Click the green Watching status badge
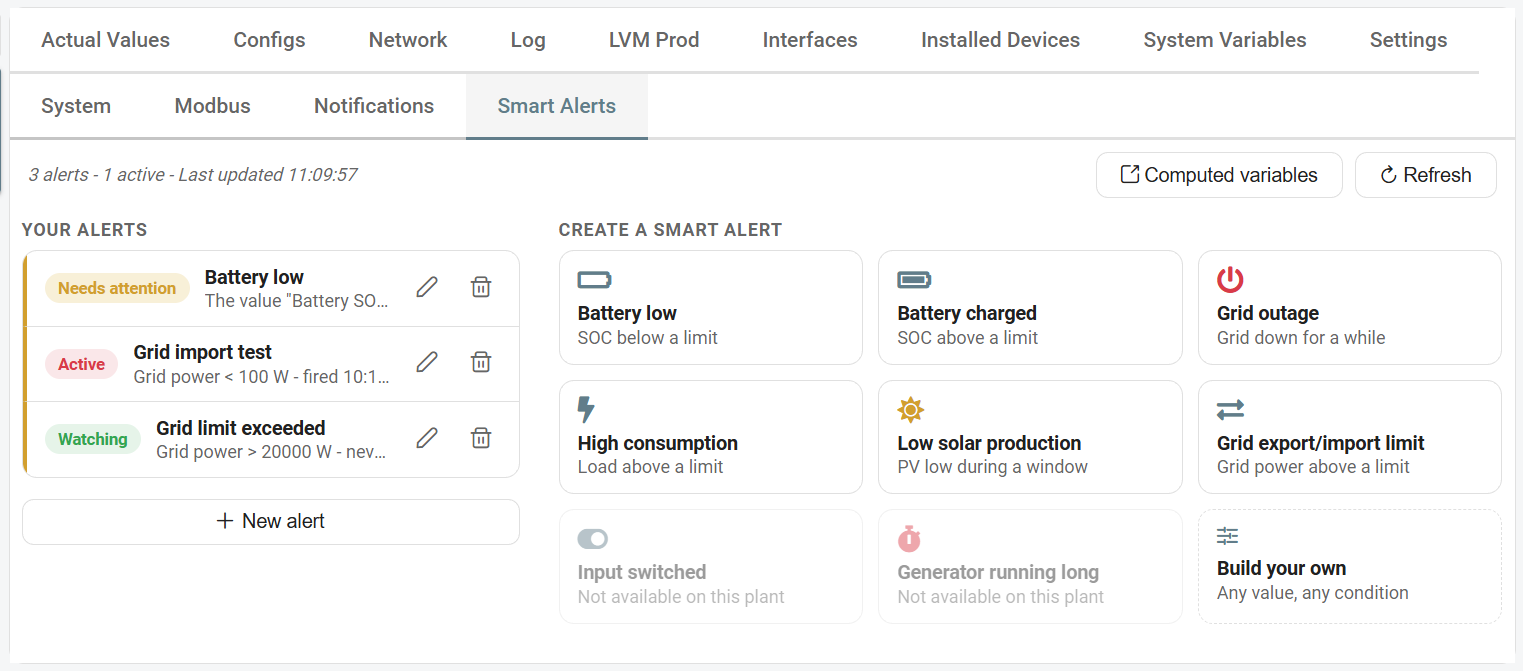Image resolution: width=1523 pixels, height=671 pixels. 93,439
